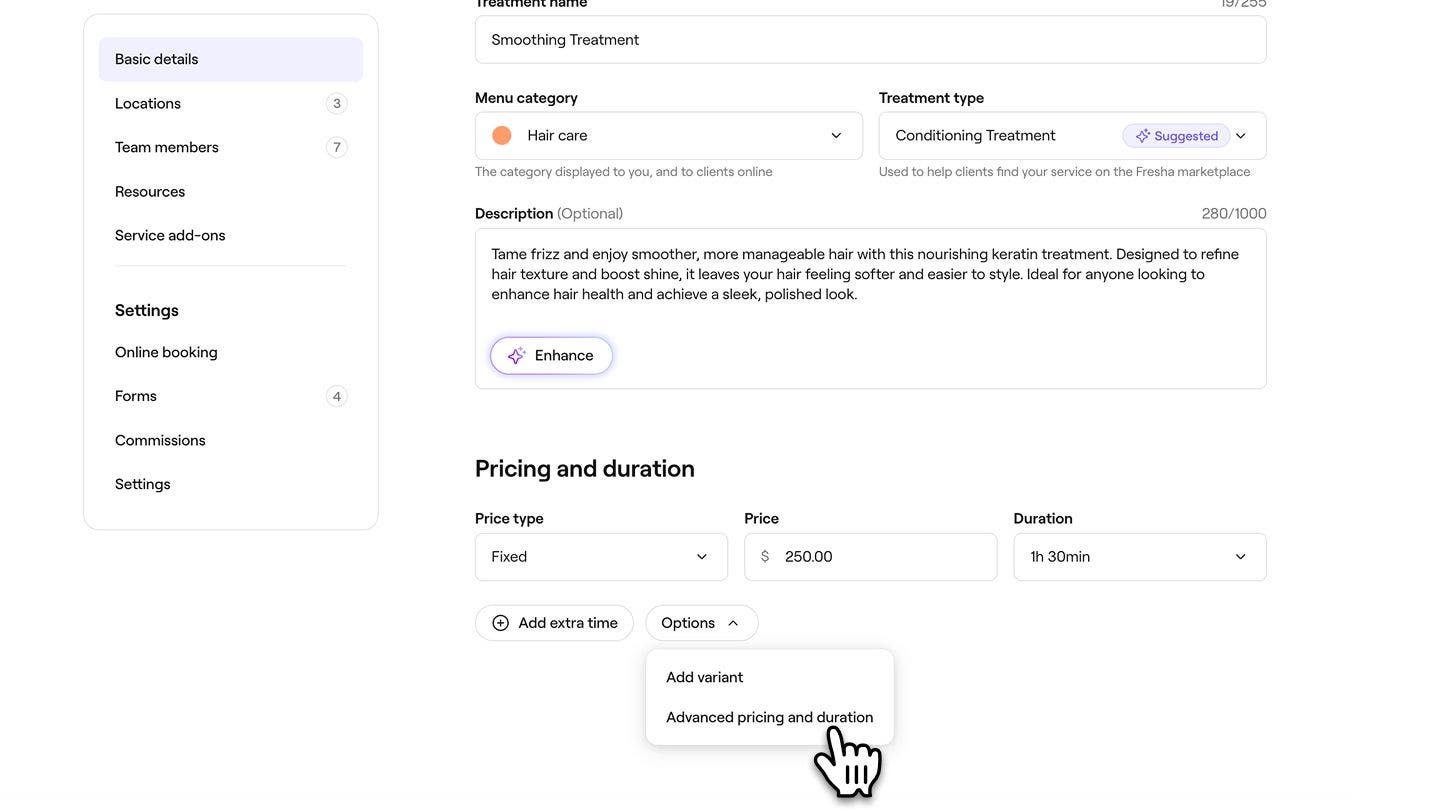Open the Price type Fixed dropdown
1440x812 pixels.
click(x=601, y=557)
